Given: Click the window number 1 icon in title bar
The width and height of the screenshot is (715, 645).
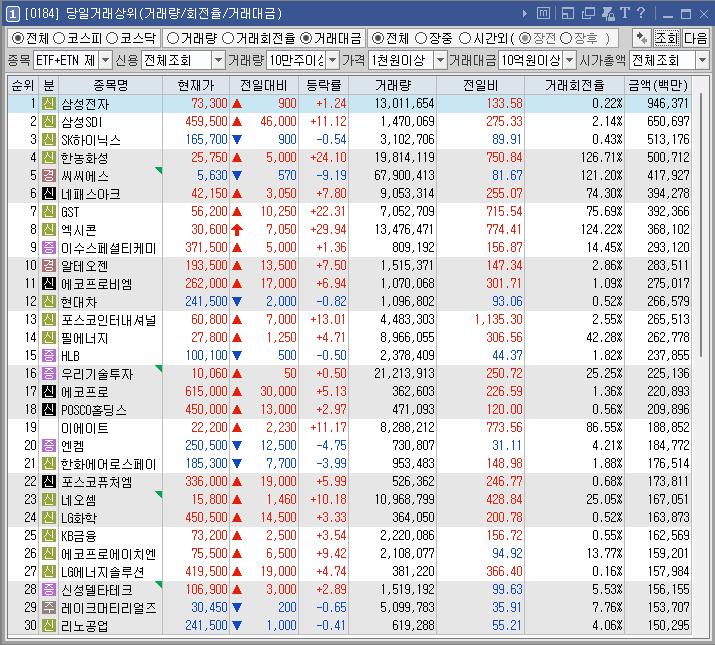Looking at the screenshot, I should tap(12, 14).
